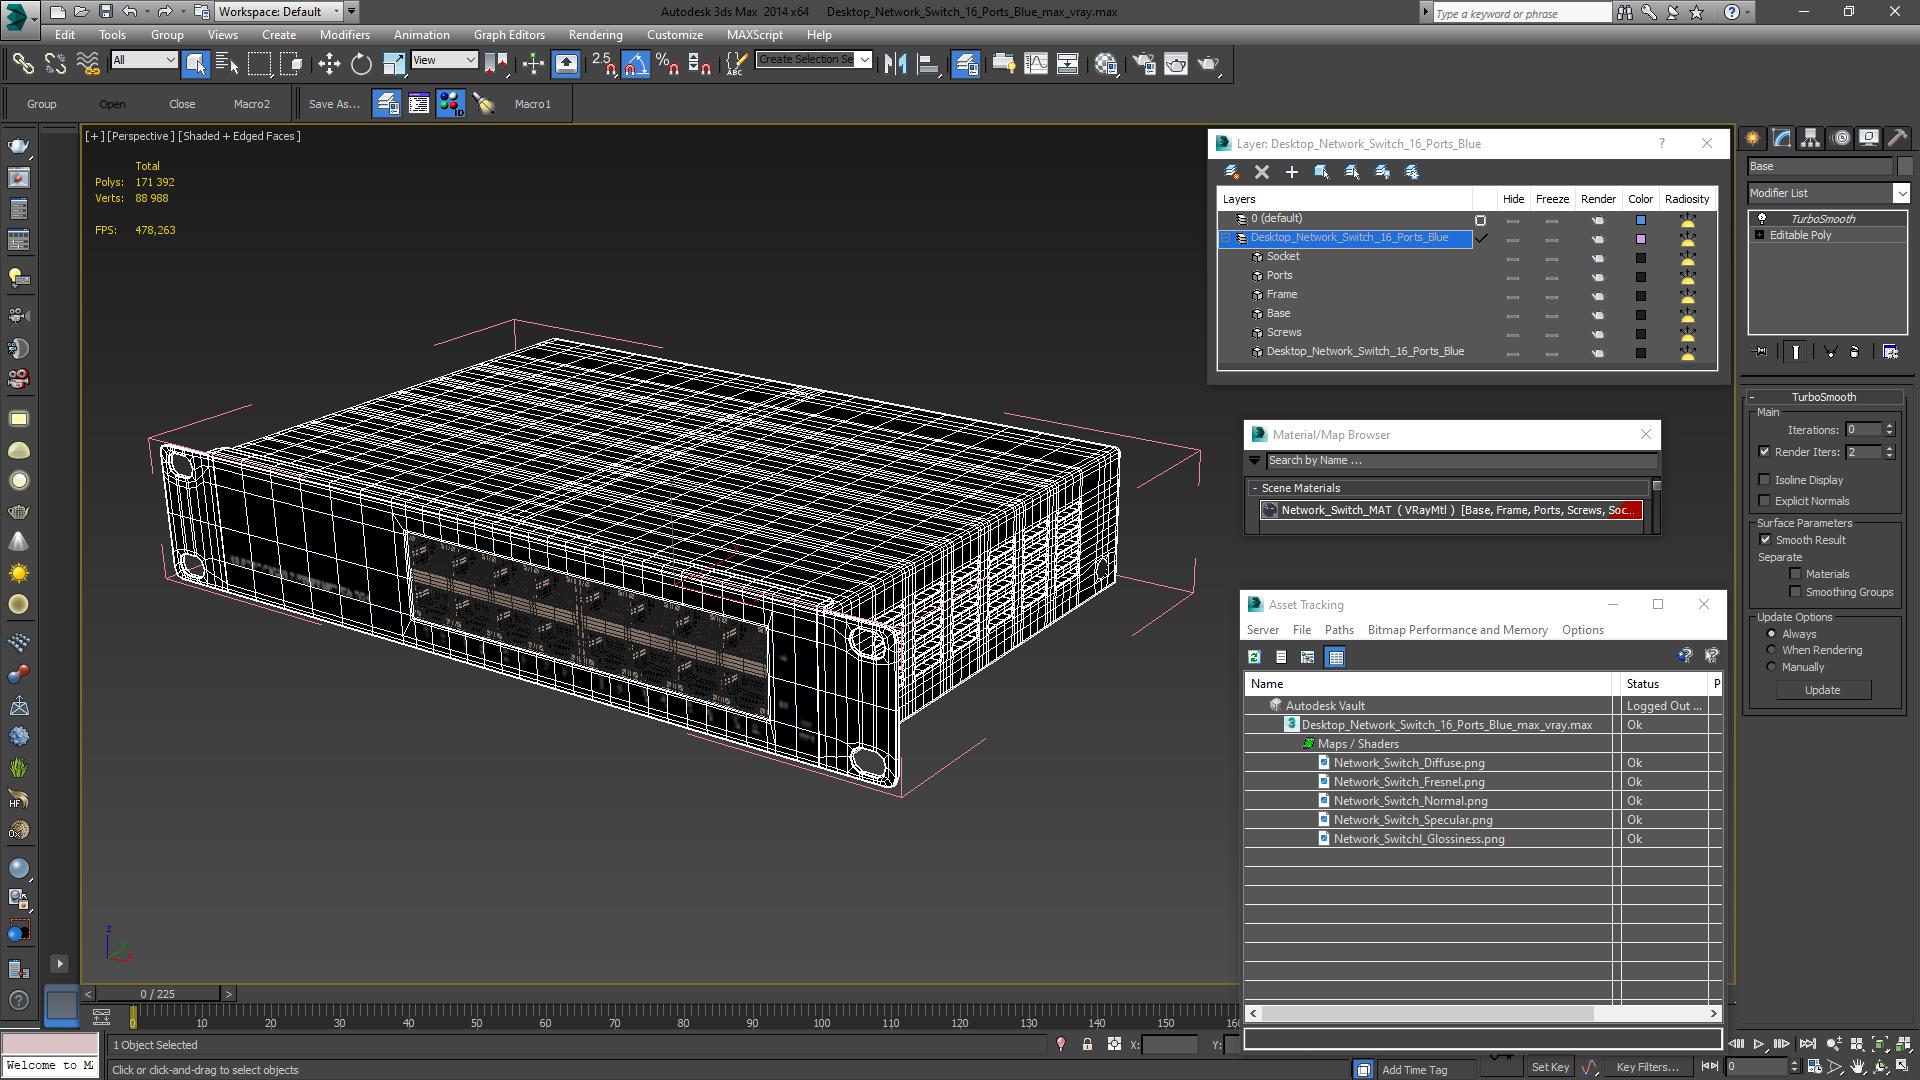Select Always update option

click(x=1771, y=634)
